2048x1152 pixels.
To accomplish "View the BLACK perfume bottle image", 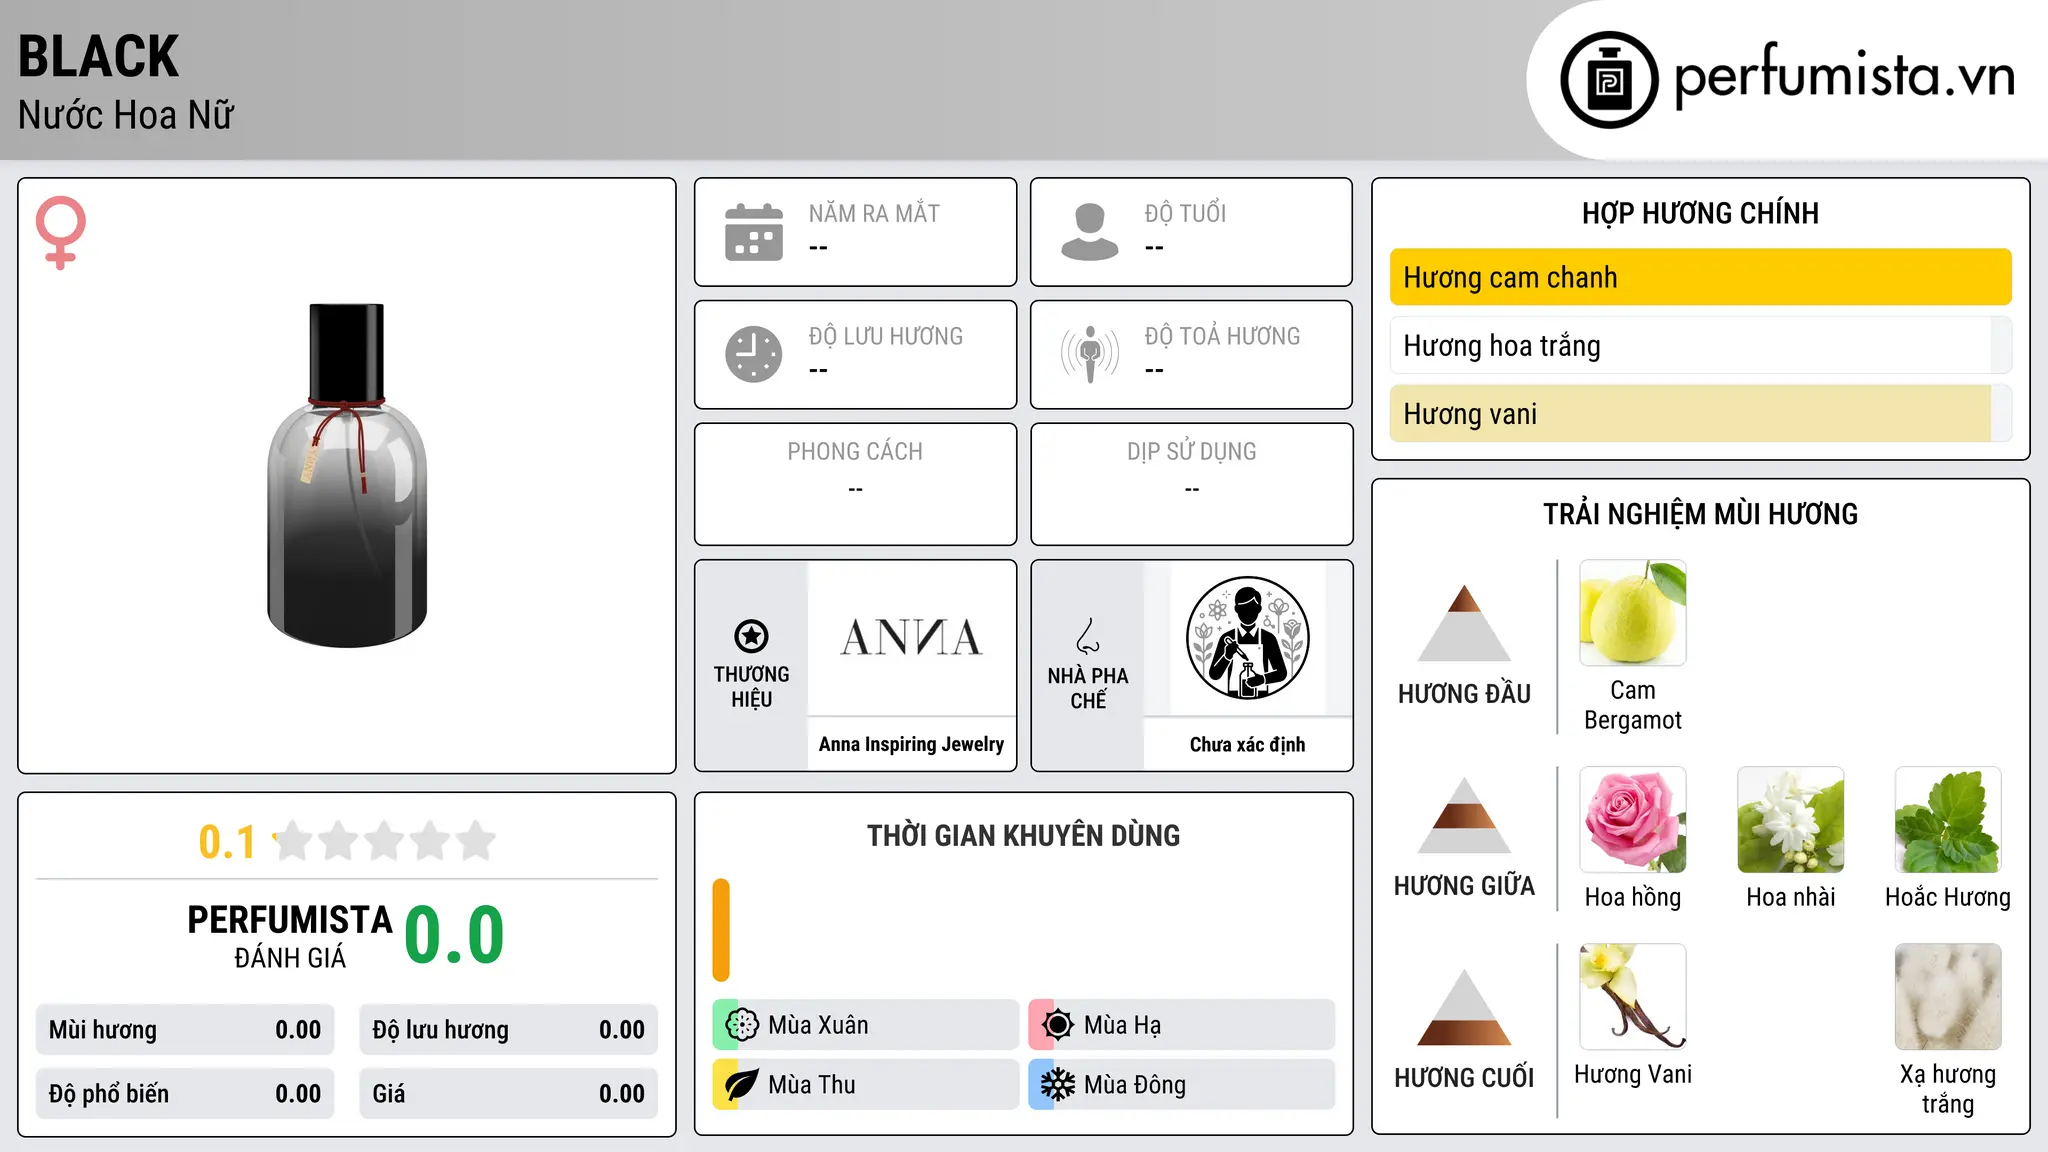I will click(347, 476).
